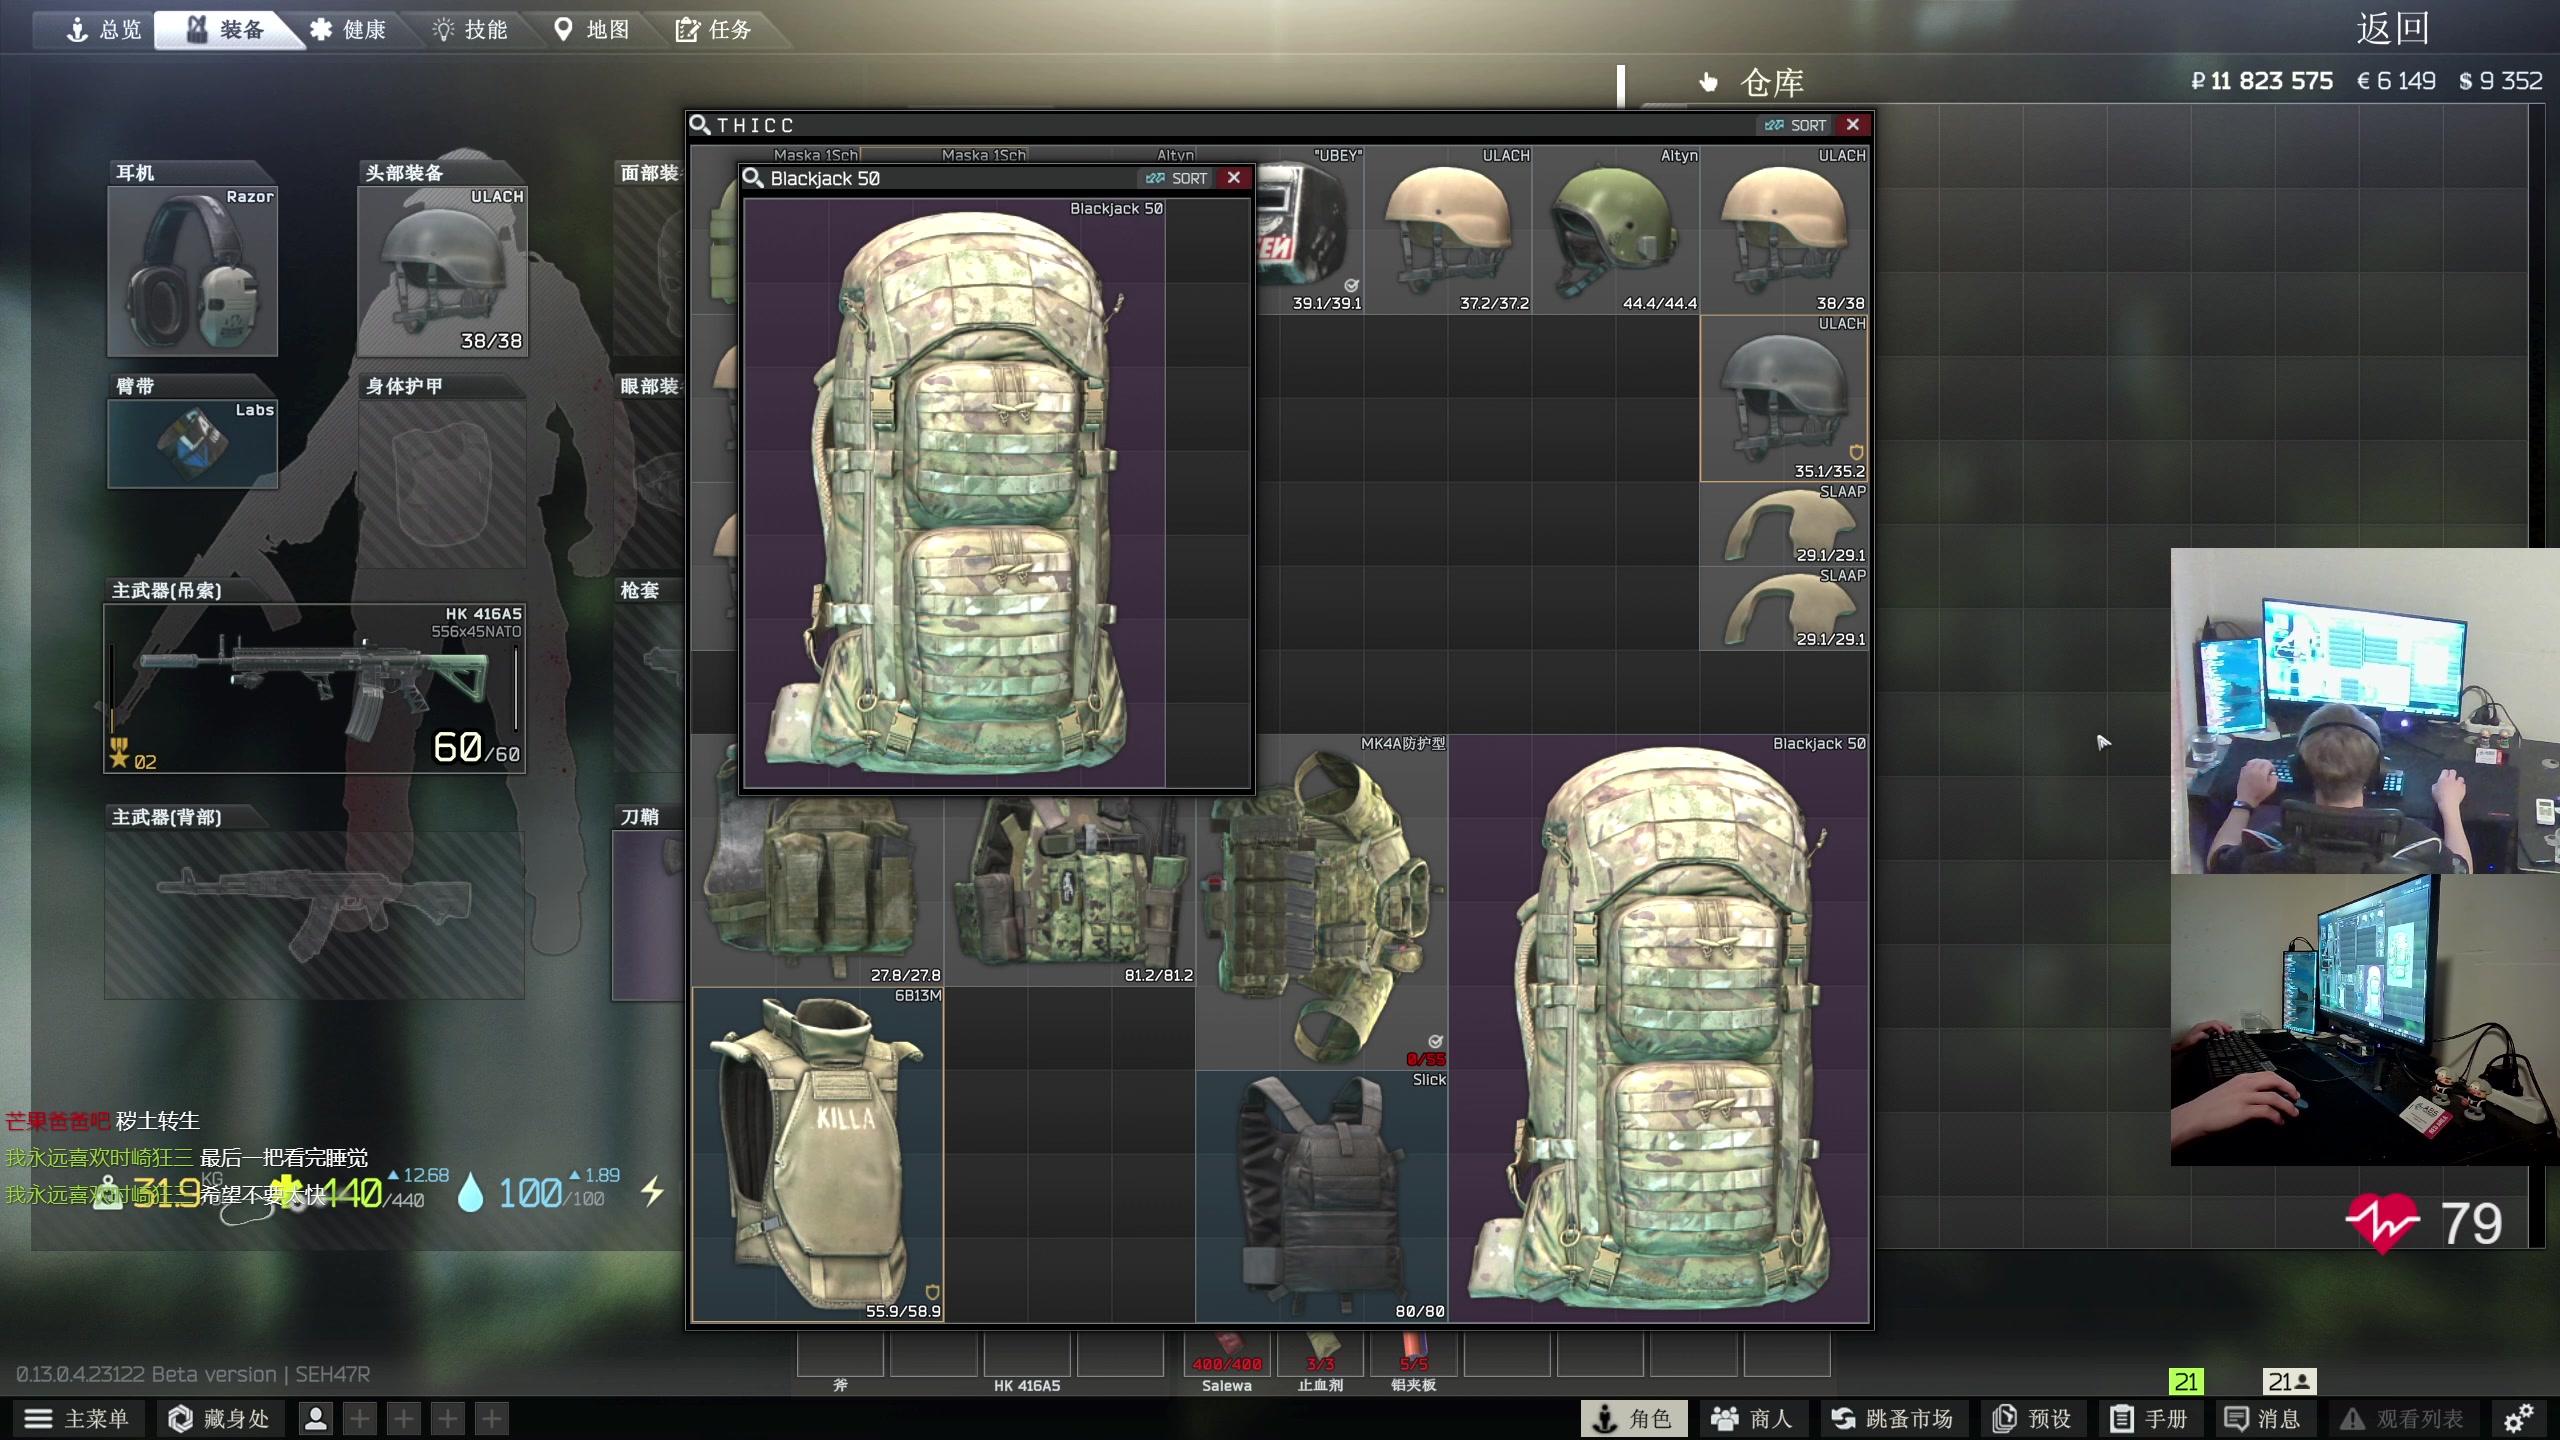Select the armored rig with 81.2/81.2 durability
Viewport: 2560px width, 1440px height.
[x=1070, y=890]
